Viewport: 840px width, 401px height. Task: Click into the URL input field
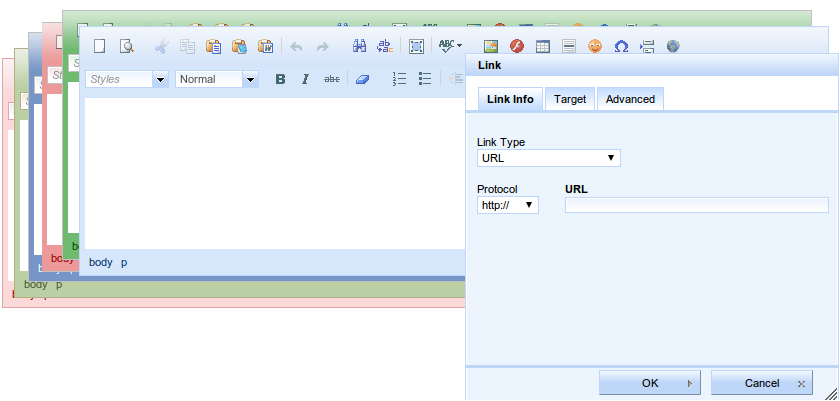coord(696,205)
